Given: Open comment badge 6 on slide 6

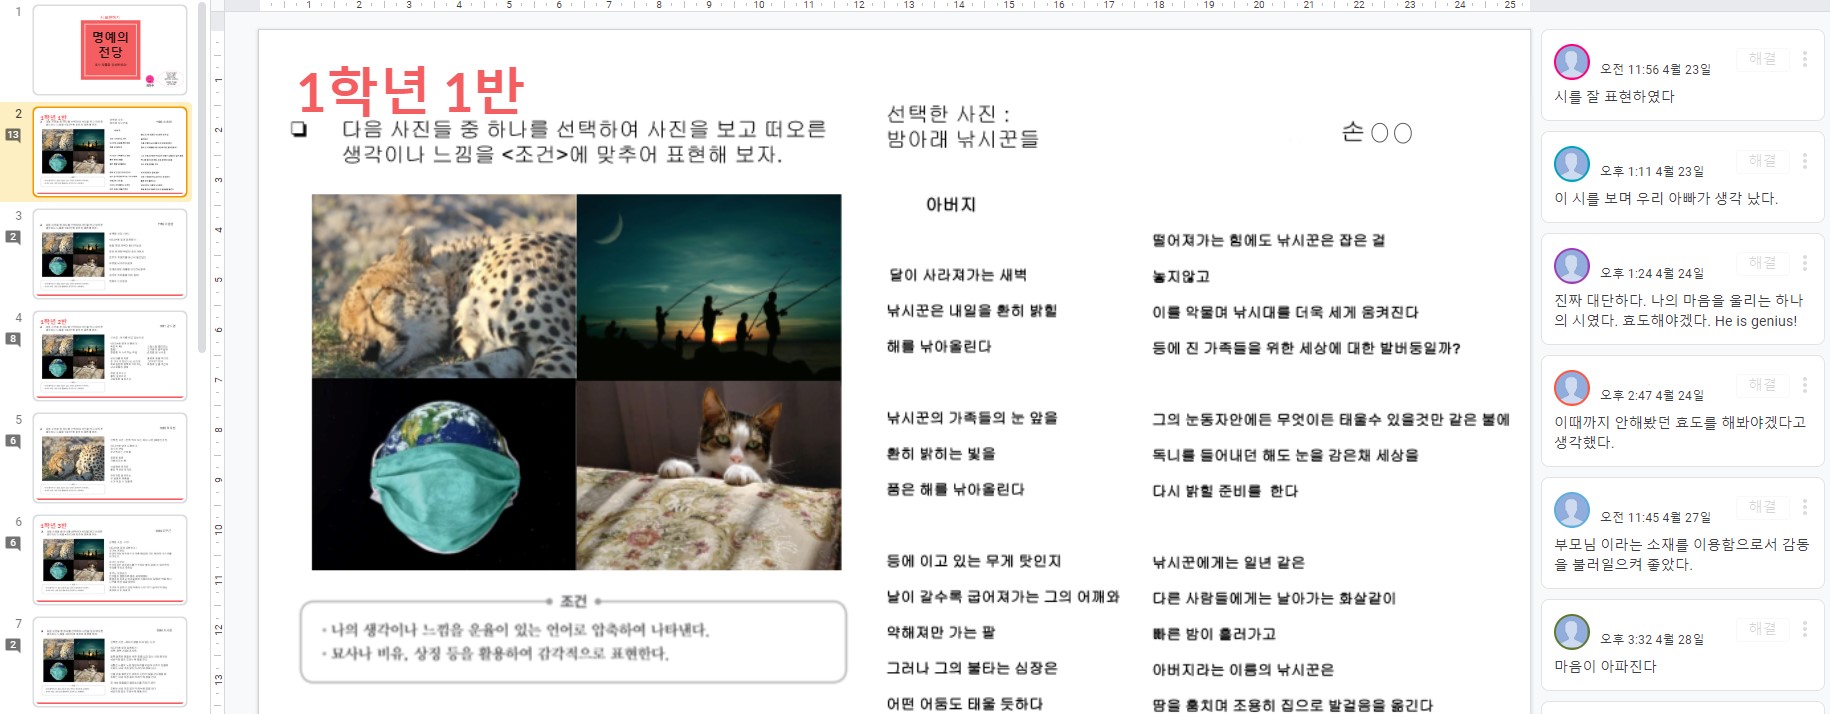Looking at the screenshot, I should [x=13, y=543].
